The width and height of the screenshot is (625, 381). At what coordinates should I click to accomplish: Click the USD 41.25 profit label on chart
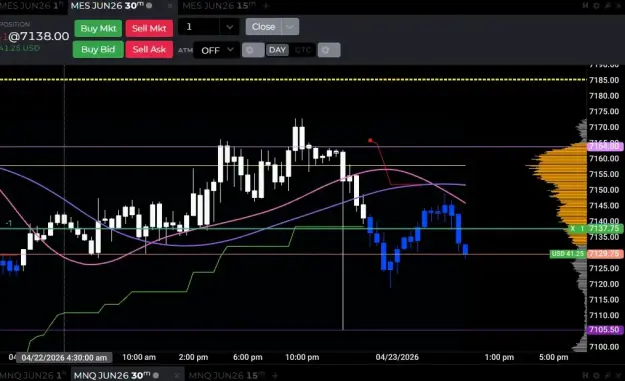568,253
